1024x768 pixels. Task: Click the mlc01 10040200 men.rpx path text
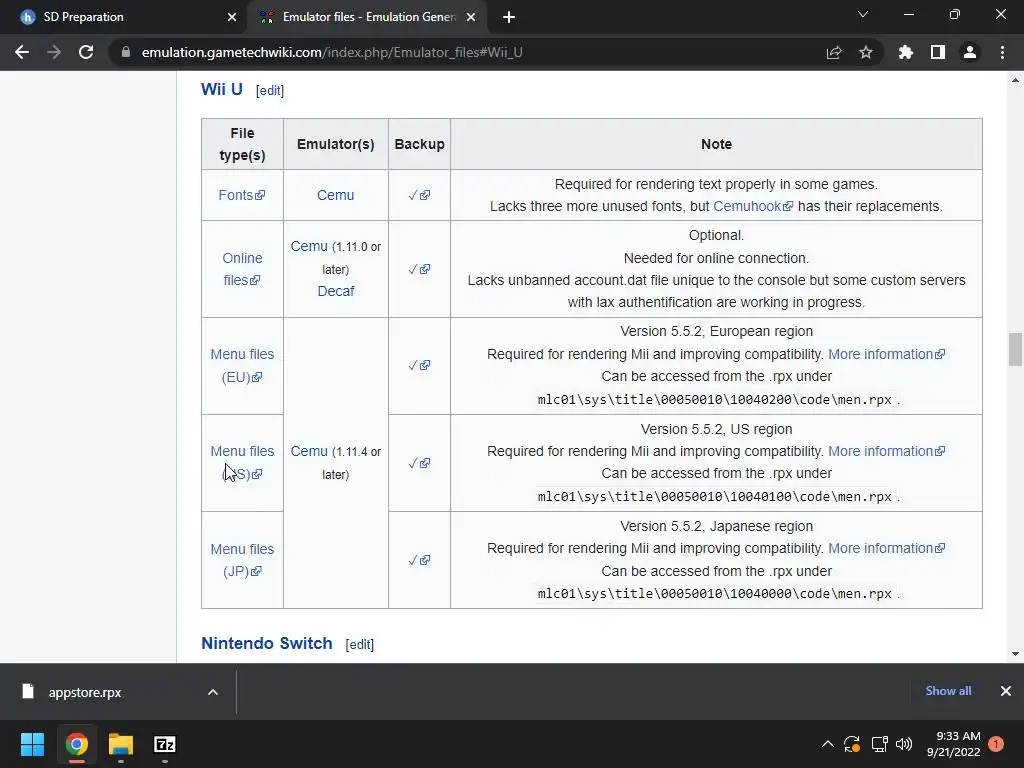(x=714, y=400)
